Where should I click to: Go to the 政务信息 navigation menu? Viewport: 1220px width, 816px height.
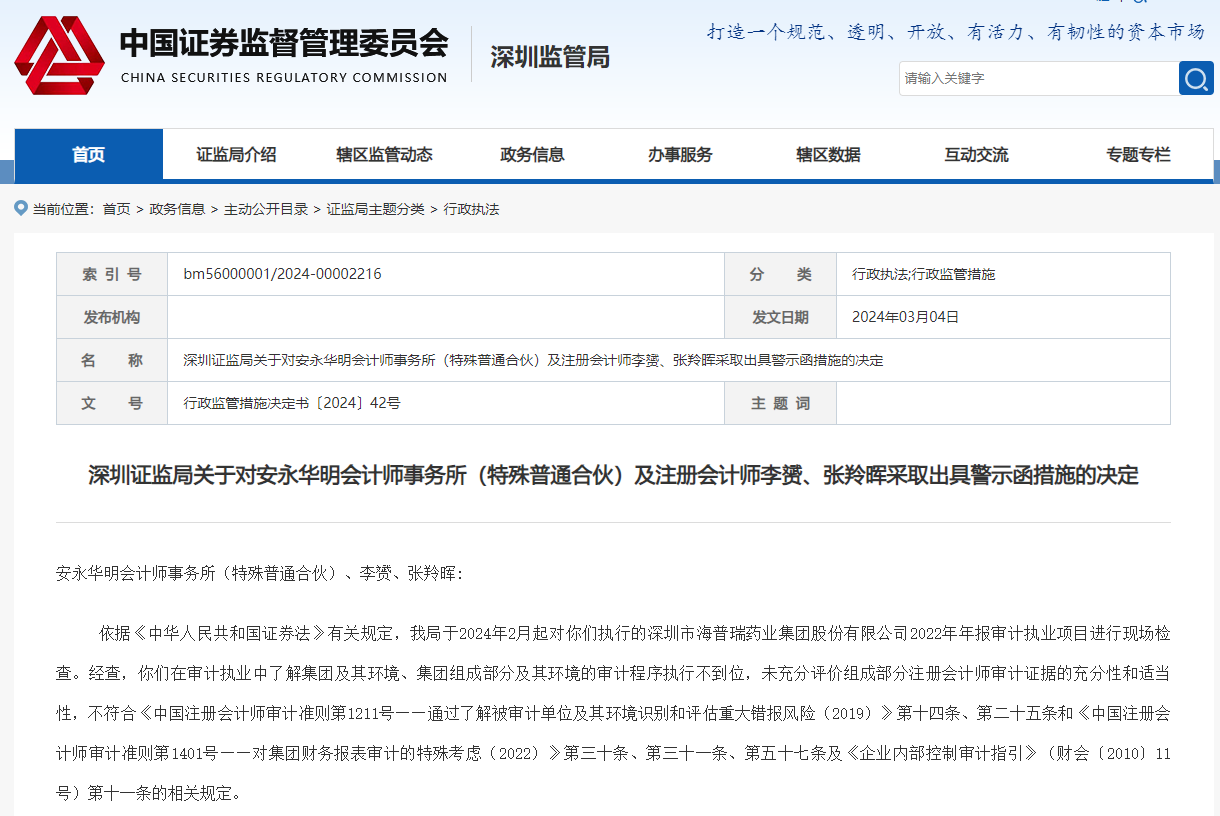532,154
